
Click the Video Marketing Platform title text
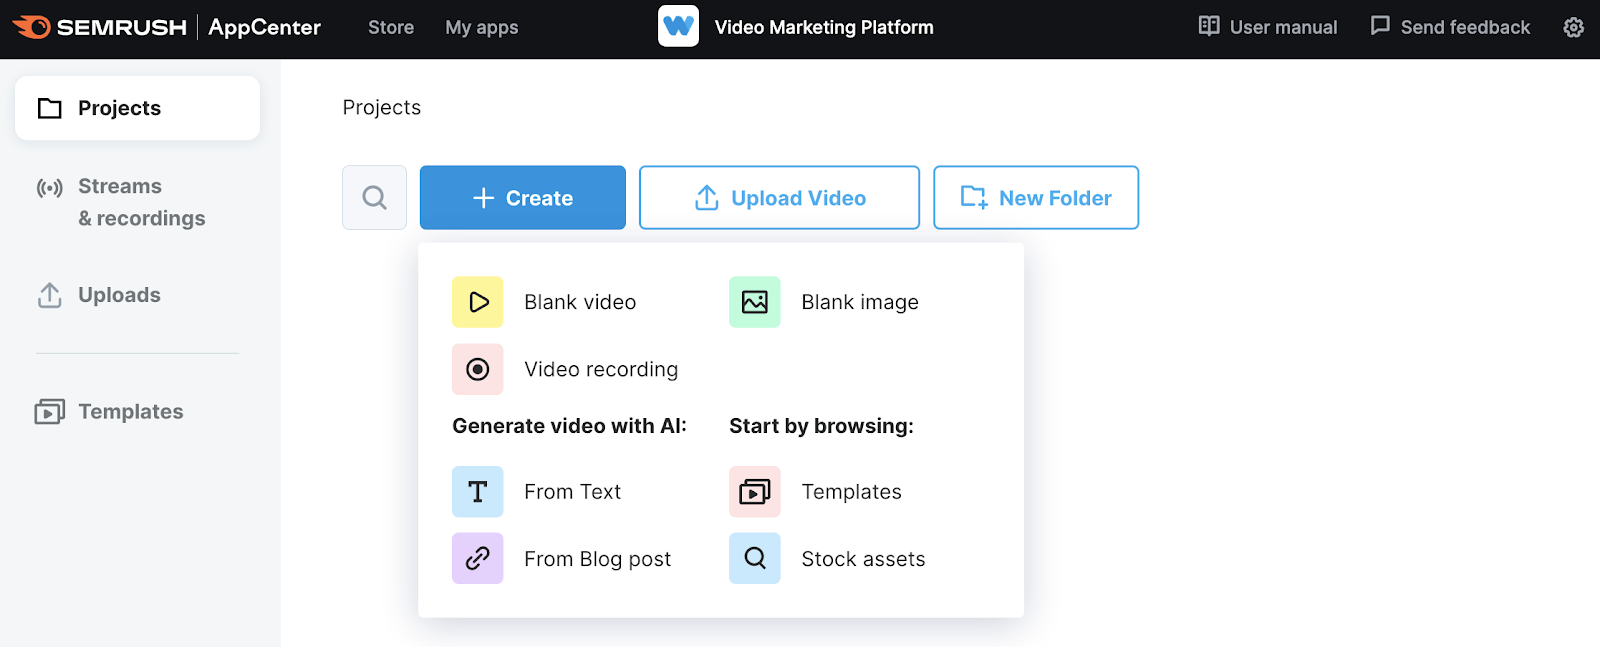(824, 28)
